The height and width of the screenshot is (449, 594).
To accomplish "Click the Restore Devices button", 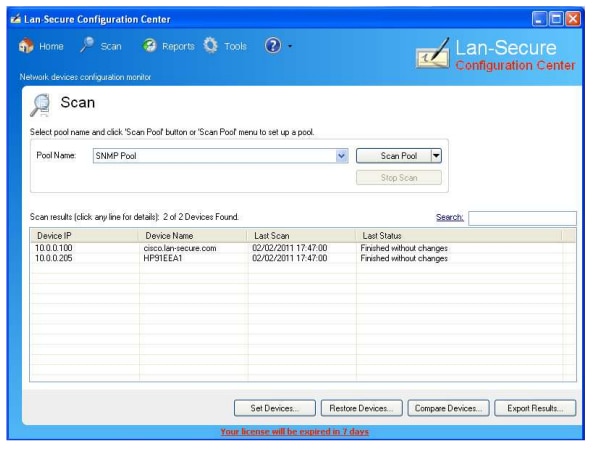I will (x=361, y=408).
